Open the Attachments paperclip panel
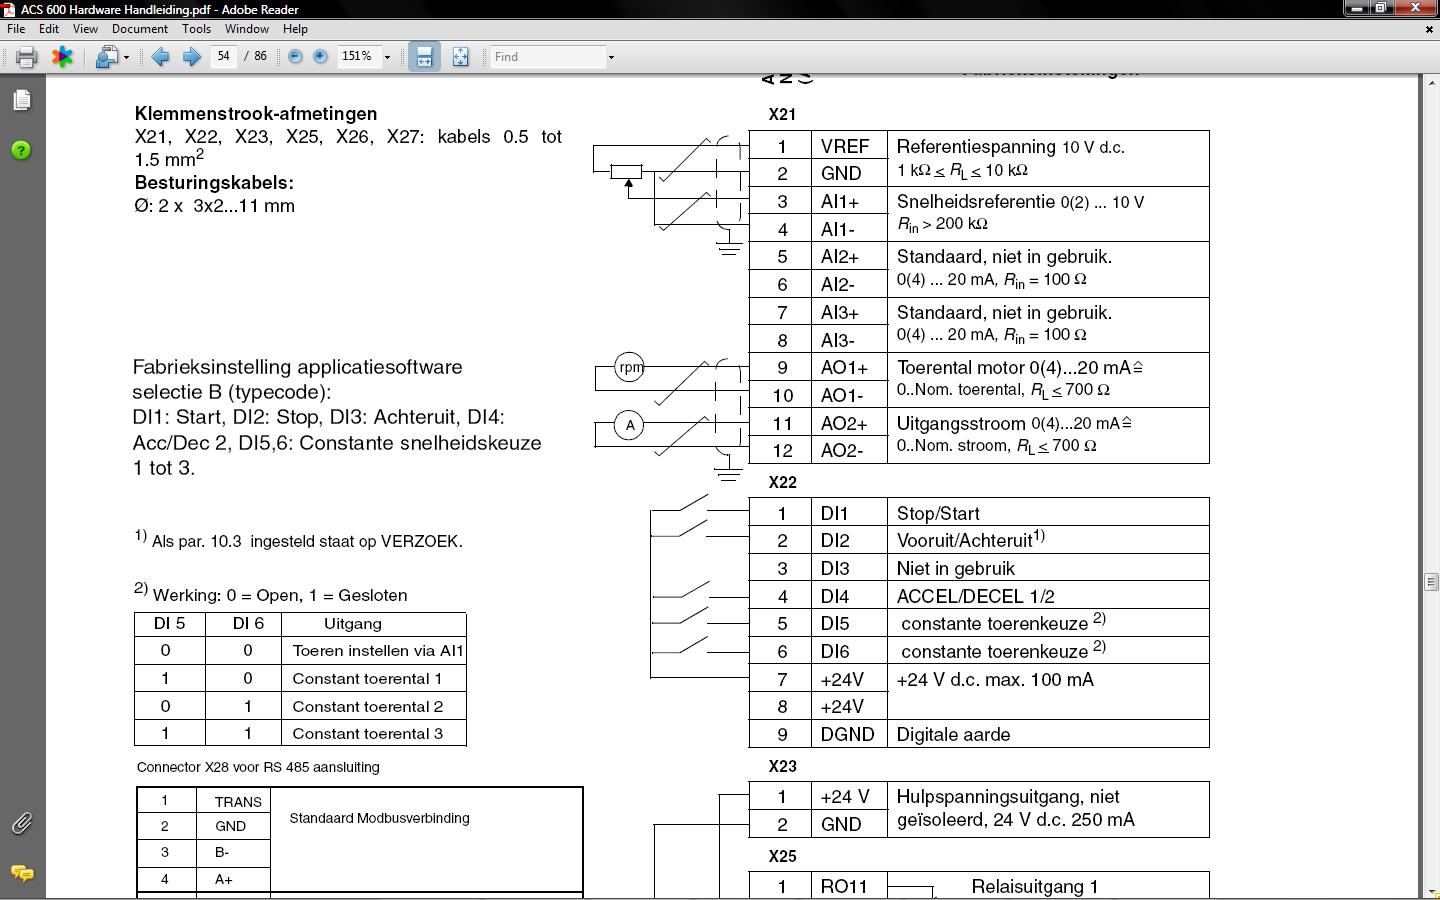The width and height of the screenshot is (1440, 900). point(21,823)
